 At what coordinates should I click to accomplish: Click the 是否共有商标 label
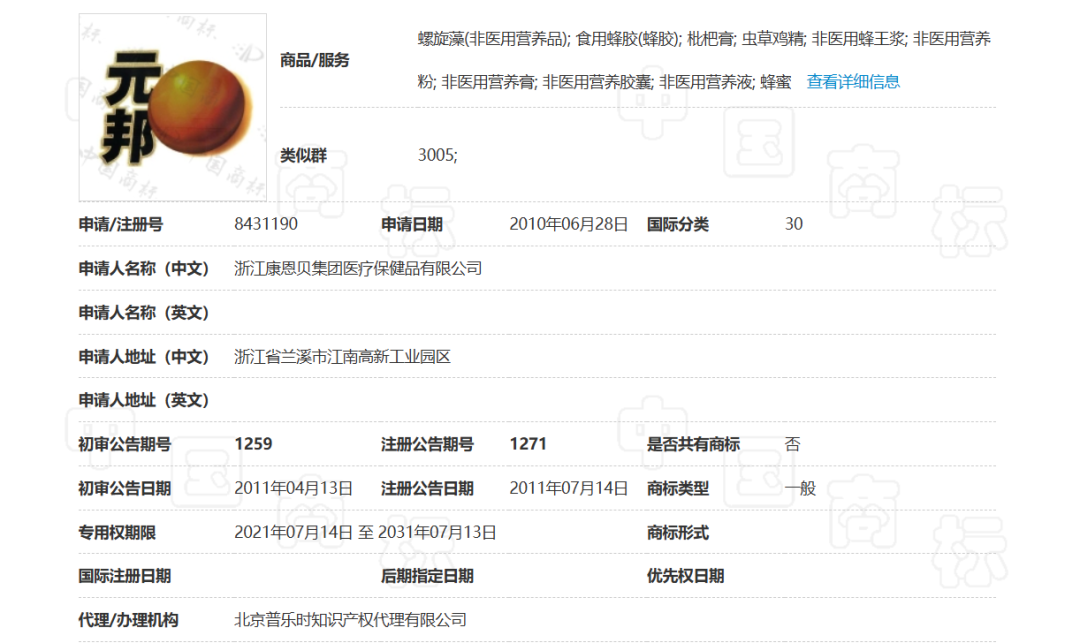click(693, 444)
